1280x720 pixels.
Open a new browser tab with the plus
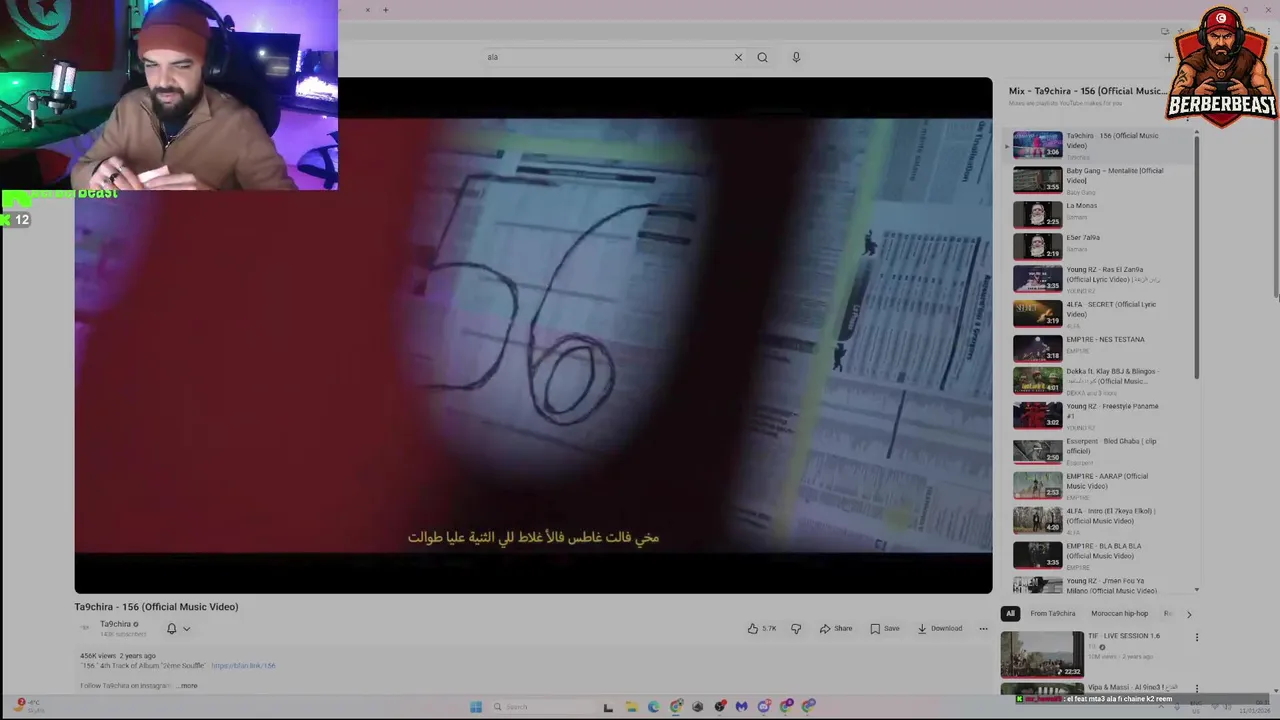click(x=385, y=10)
